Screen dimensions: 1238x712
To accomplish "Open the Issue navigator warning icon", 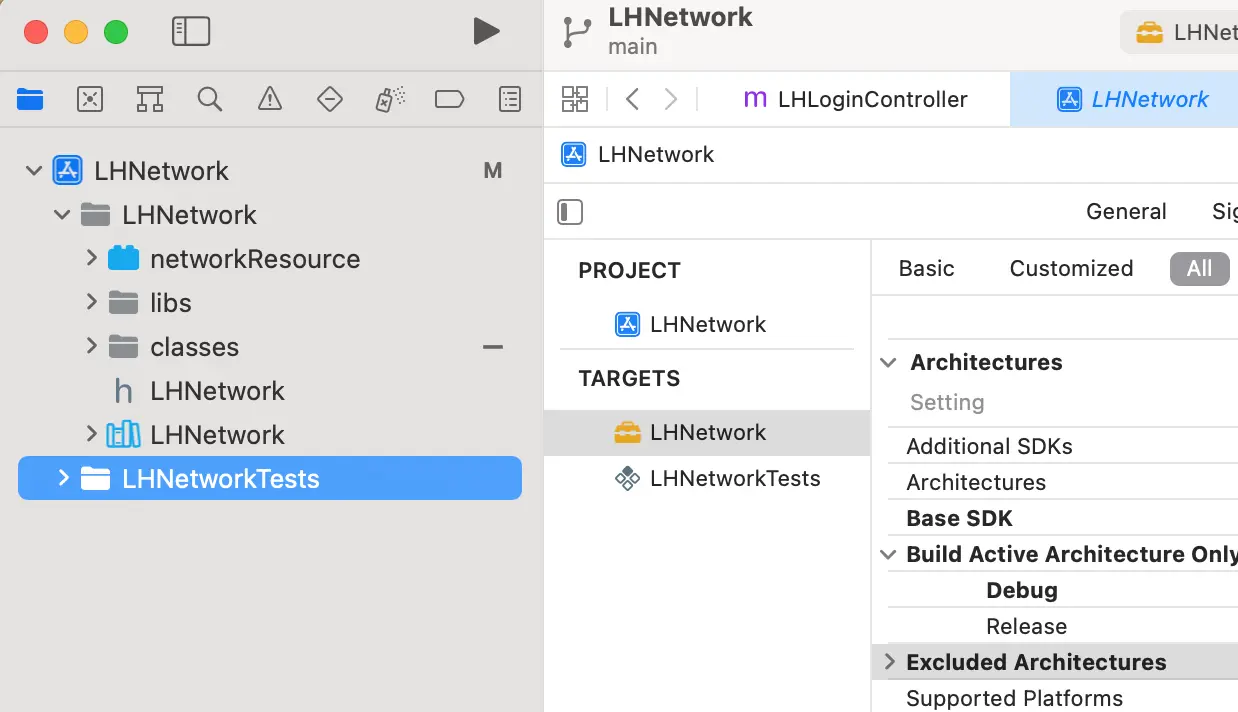I will click(x=270, y=99).
